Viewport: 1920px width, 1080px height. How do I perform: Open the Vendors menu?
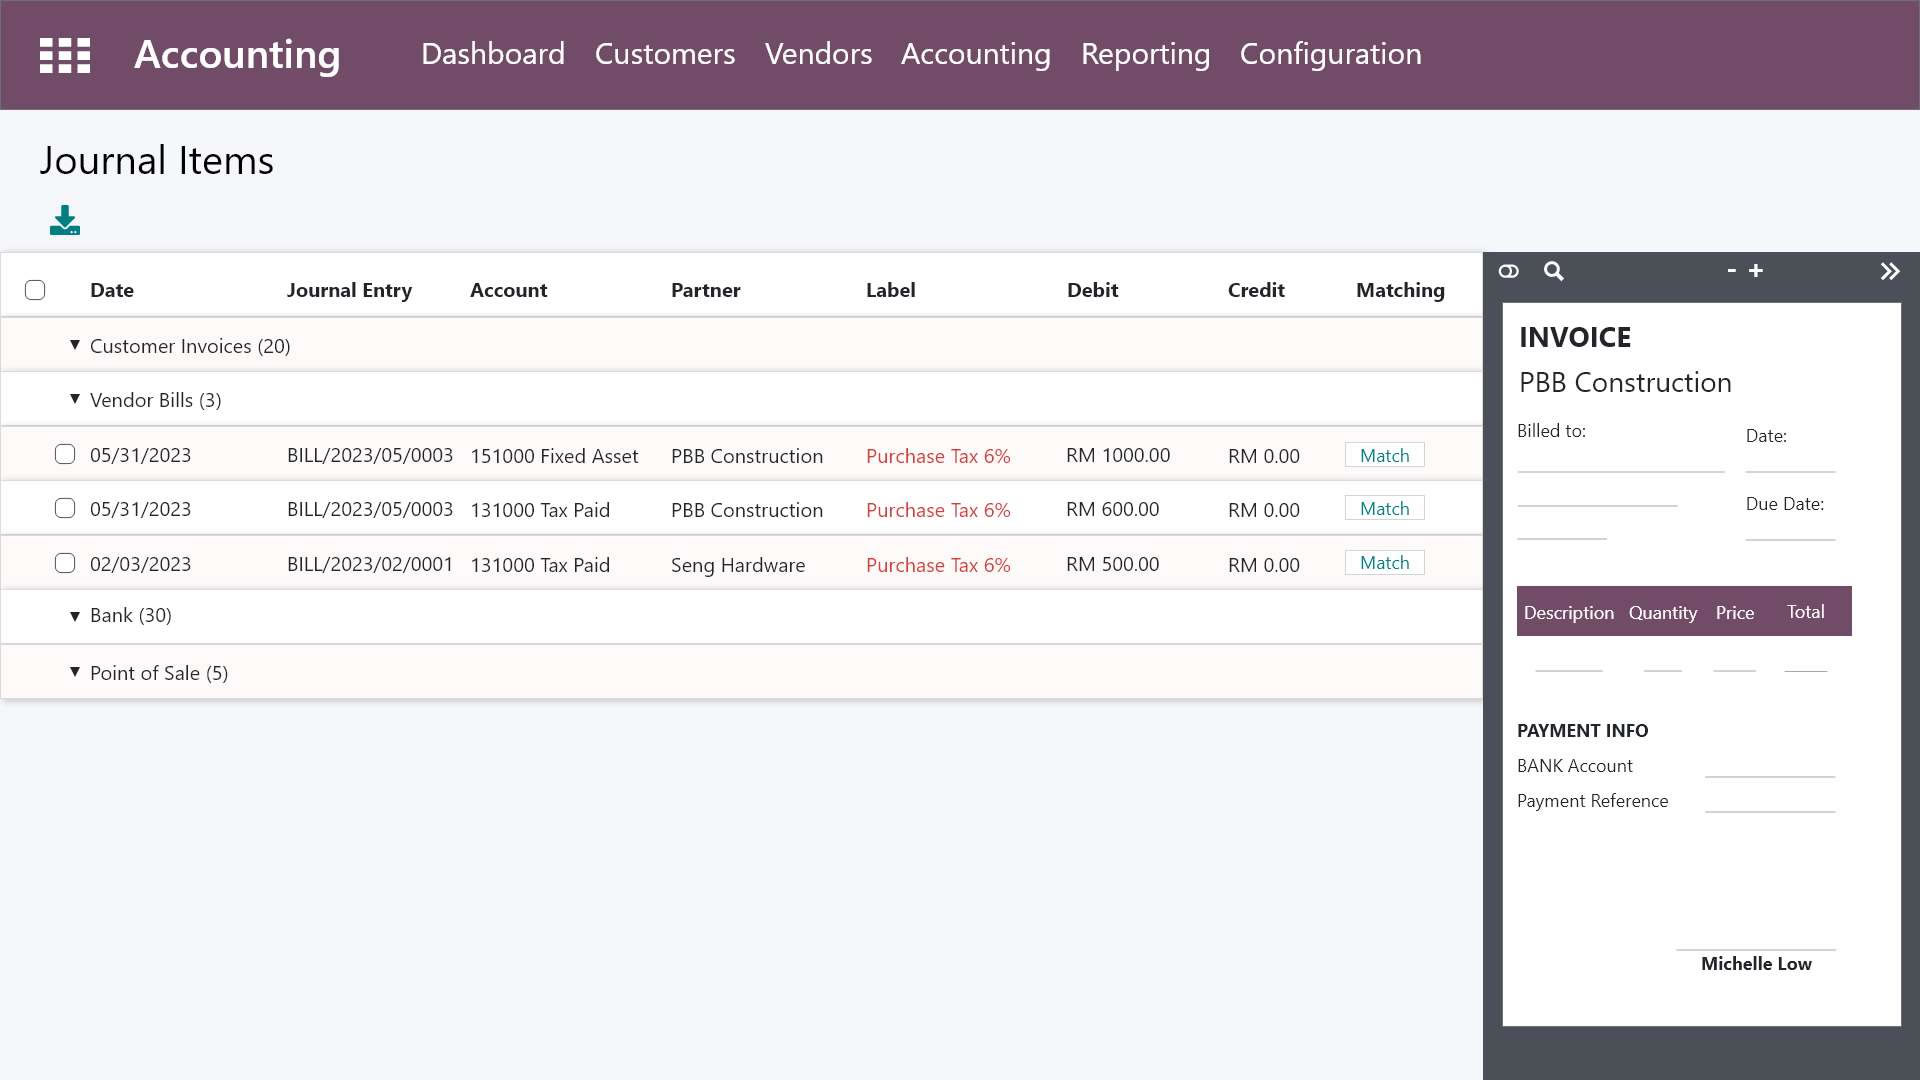pos(818,54)
